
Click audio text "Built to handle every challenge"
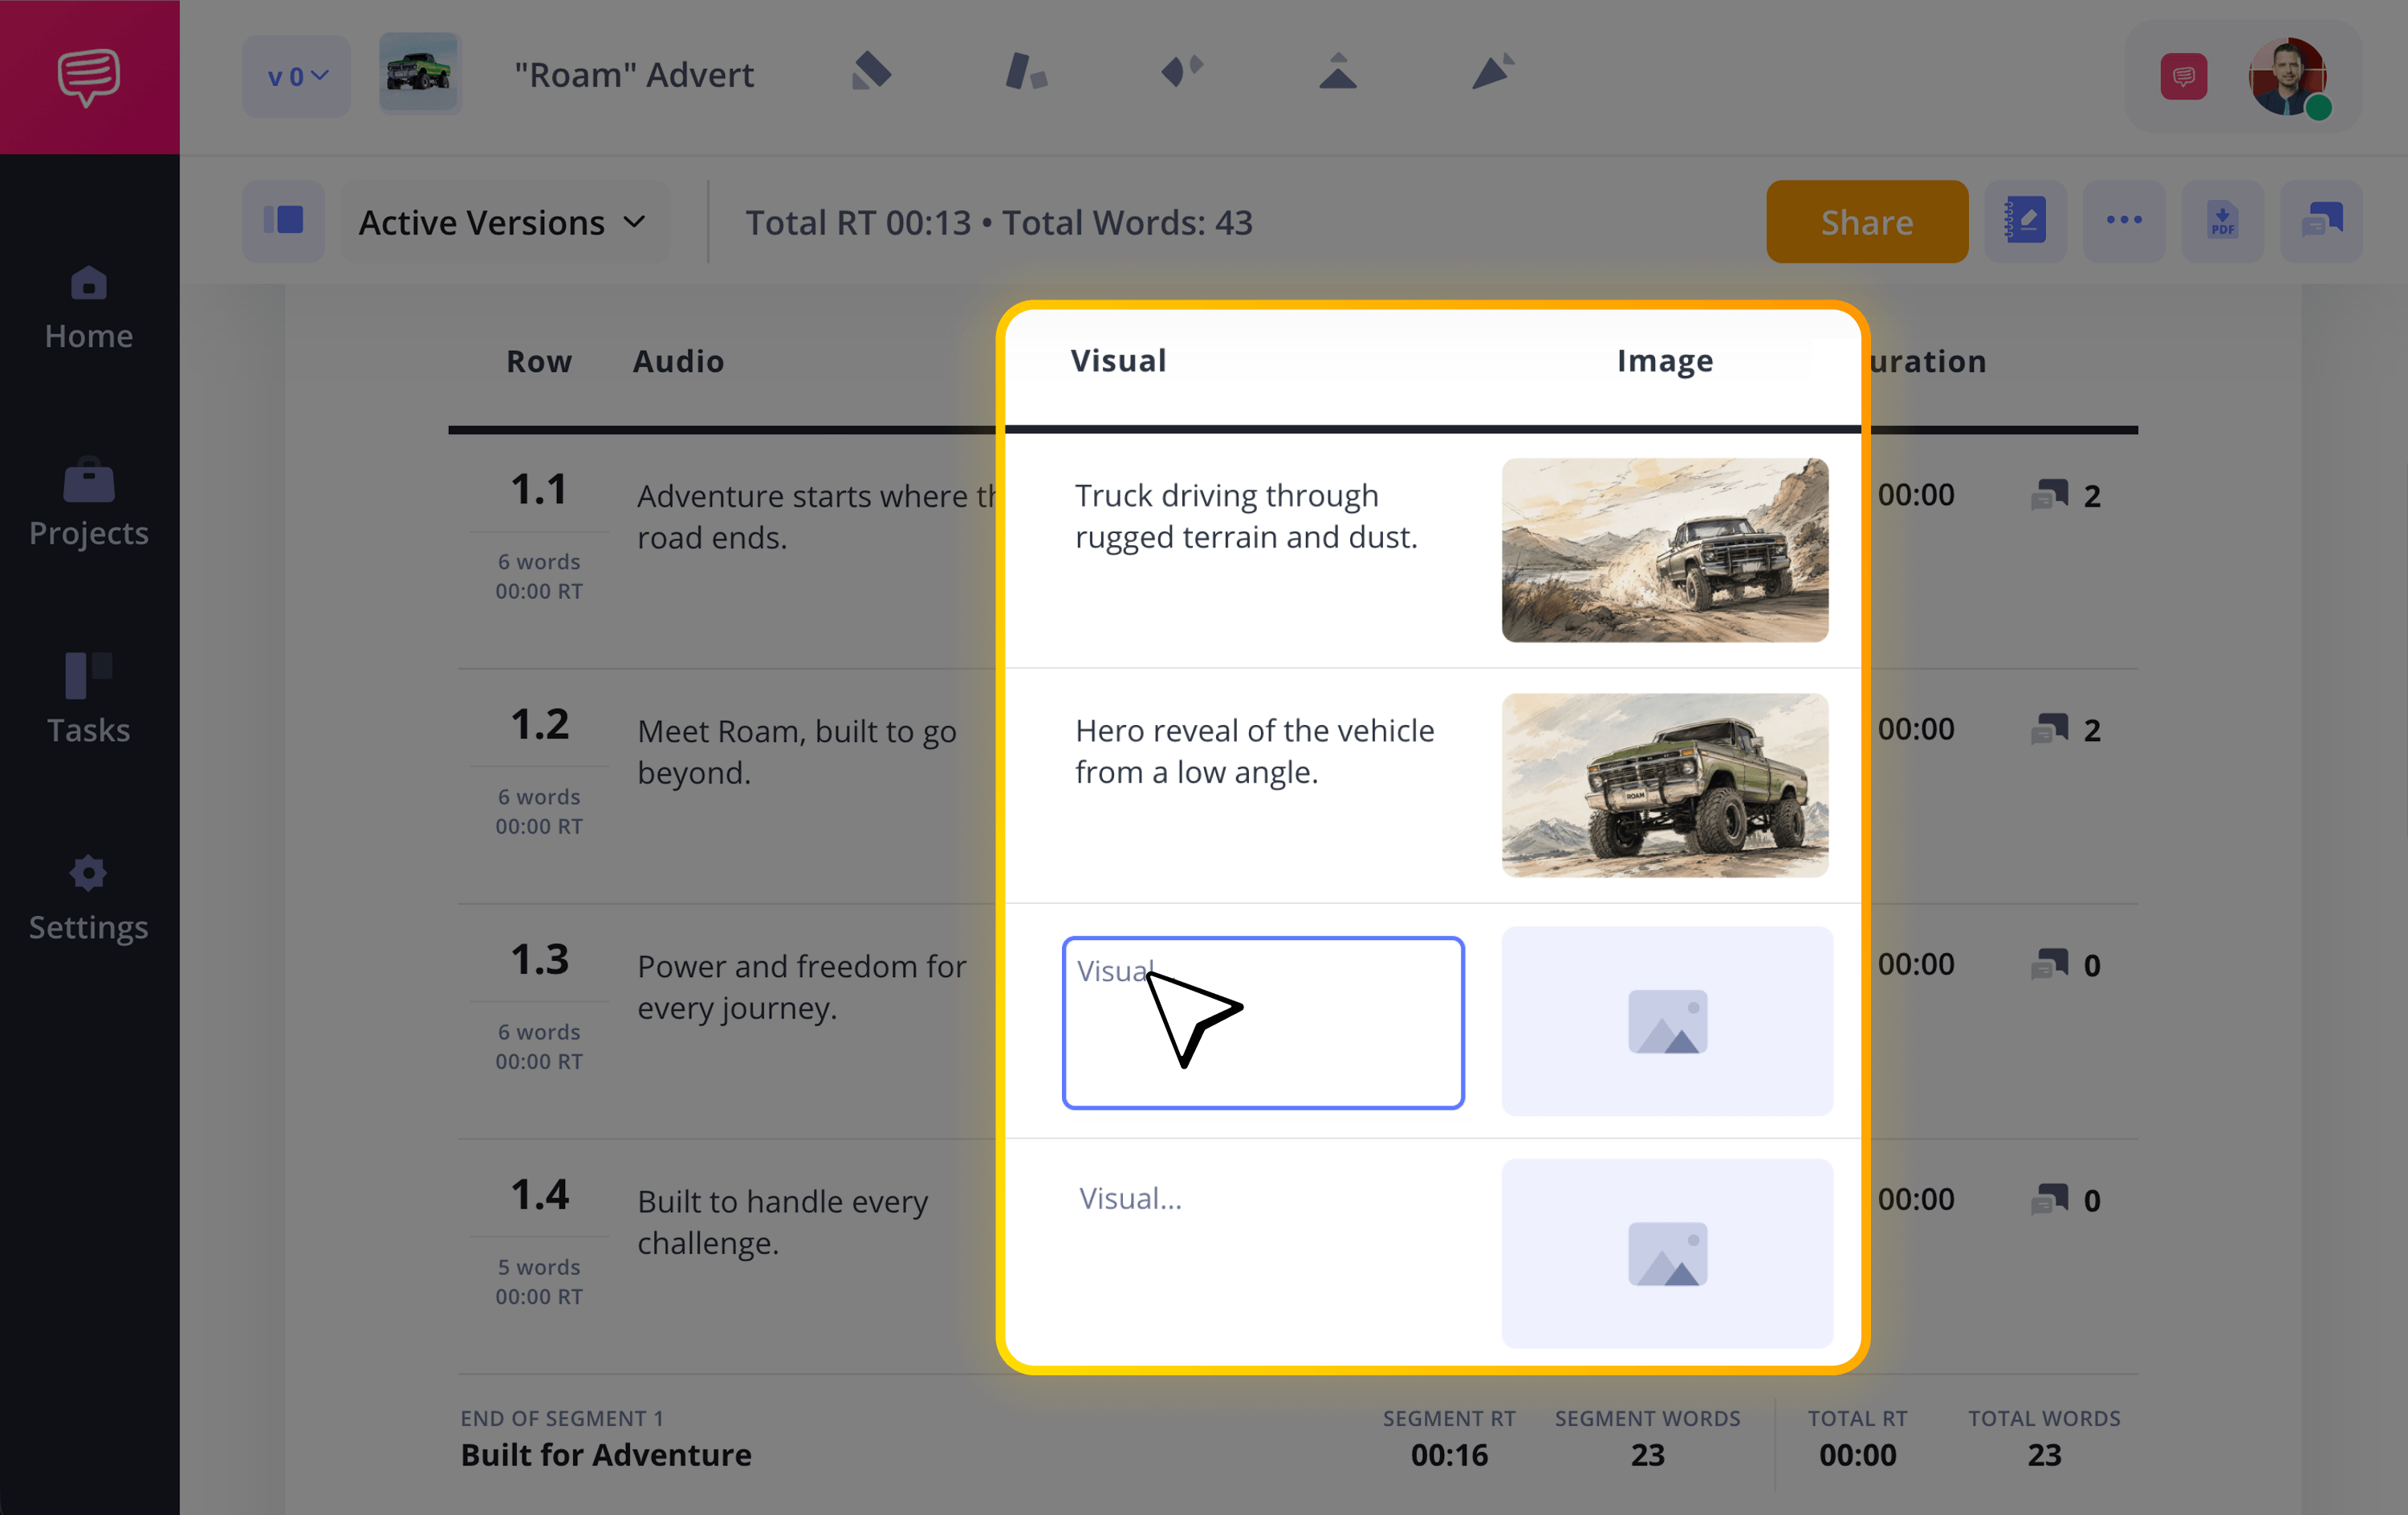[783, 1222]
